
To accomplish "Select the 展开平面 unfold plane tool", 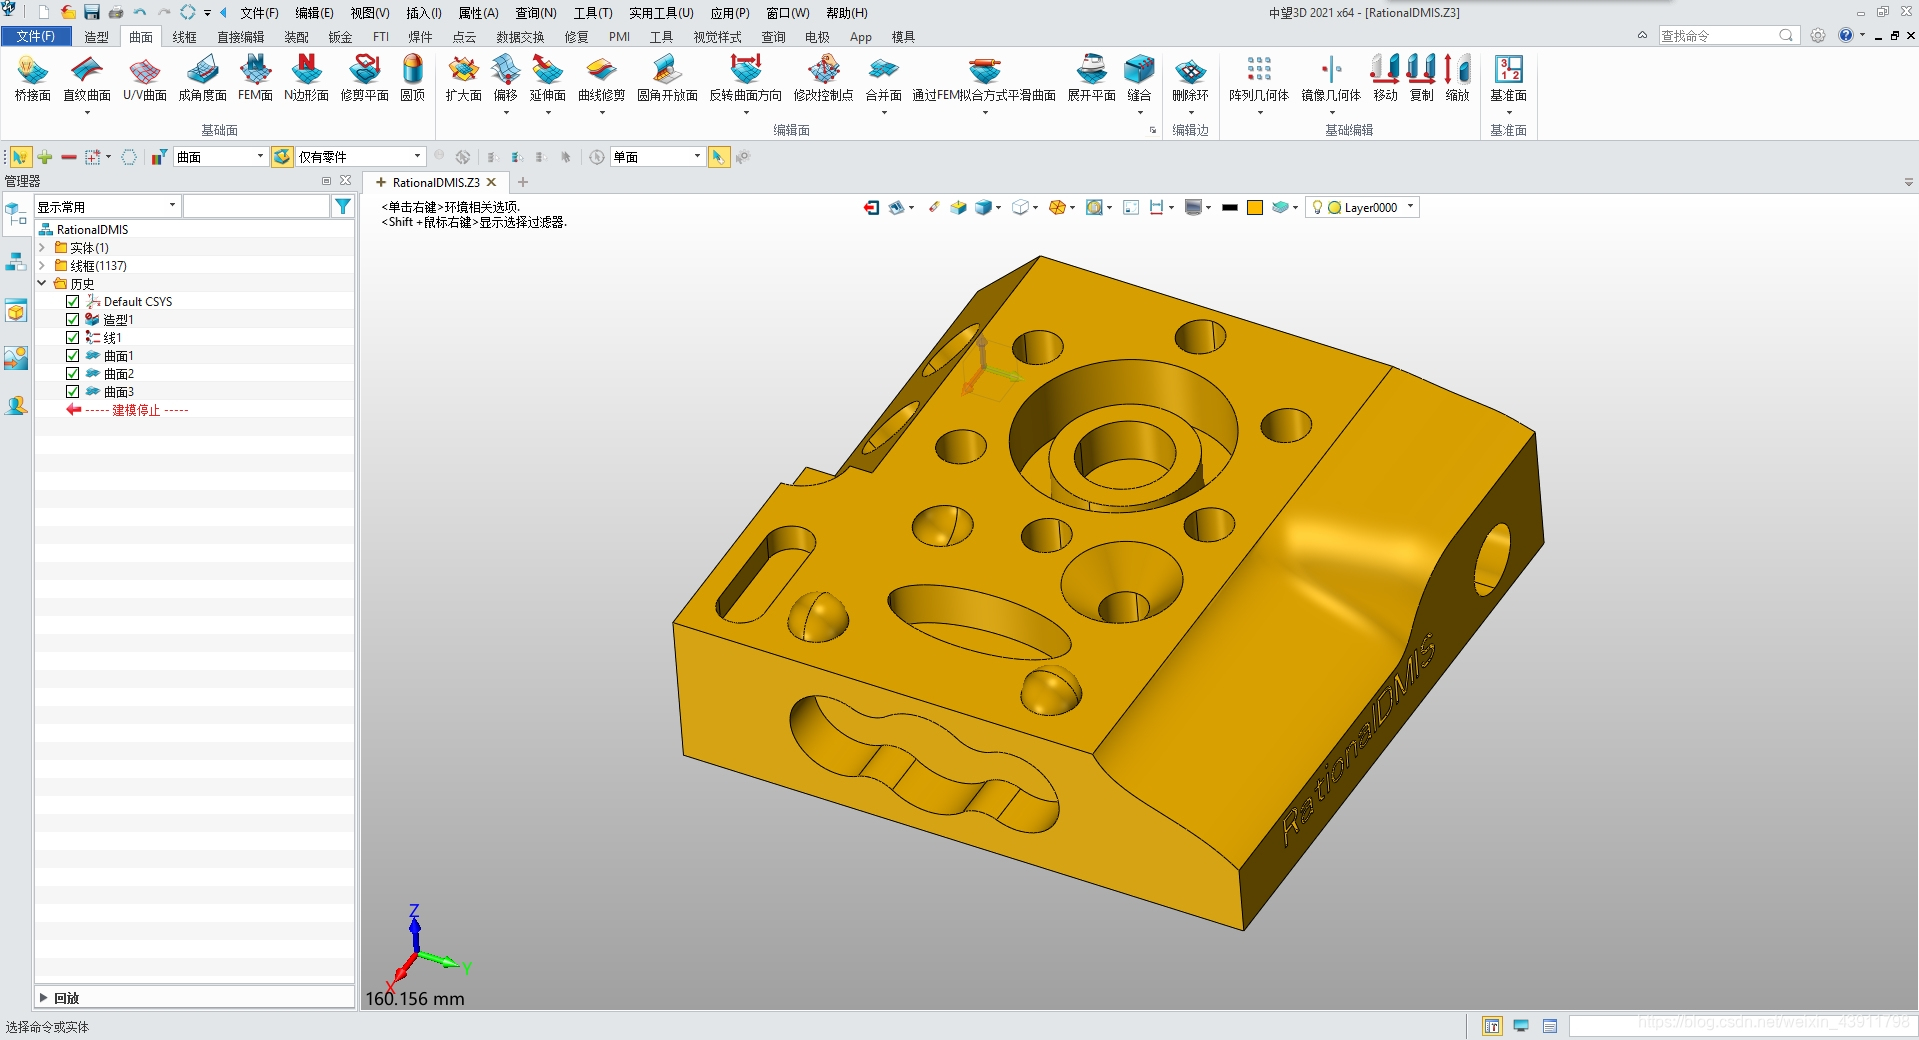I will click(1091, 78).
